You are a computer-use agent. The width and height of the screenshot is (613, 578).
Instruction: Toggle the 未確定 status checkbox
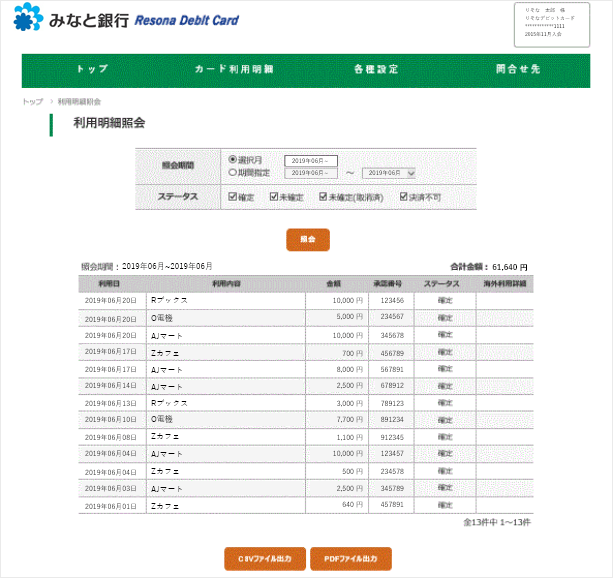coord(274,196)
